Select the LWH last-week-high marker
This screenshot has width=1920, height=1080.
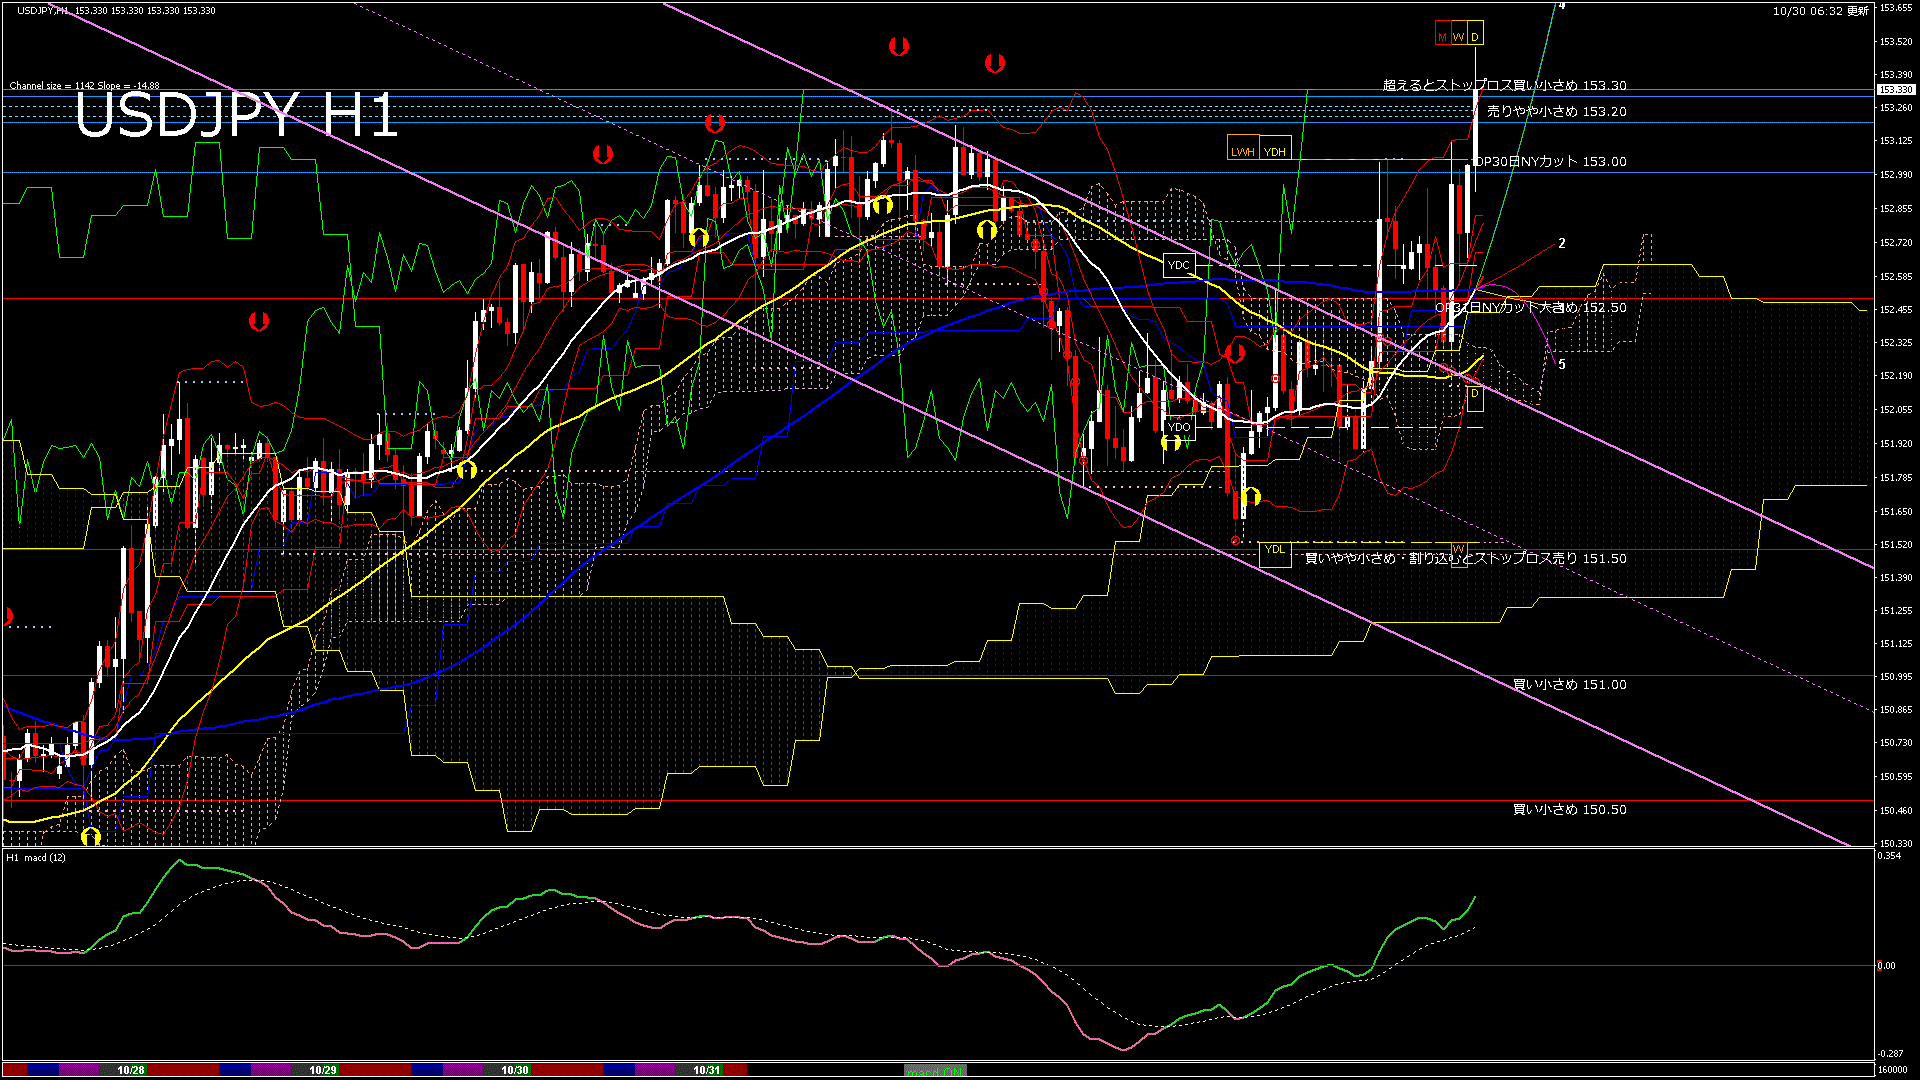[x=1242, y=151]
